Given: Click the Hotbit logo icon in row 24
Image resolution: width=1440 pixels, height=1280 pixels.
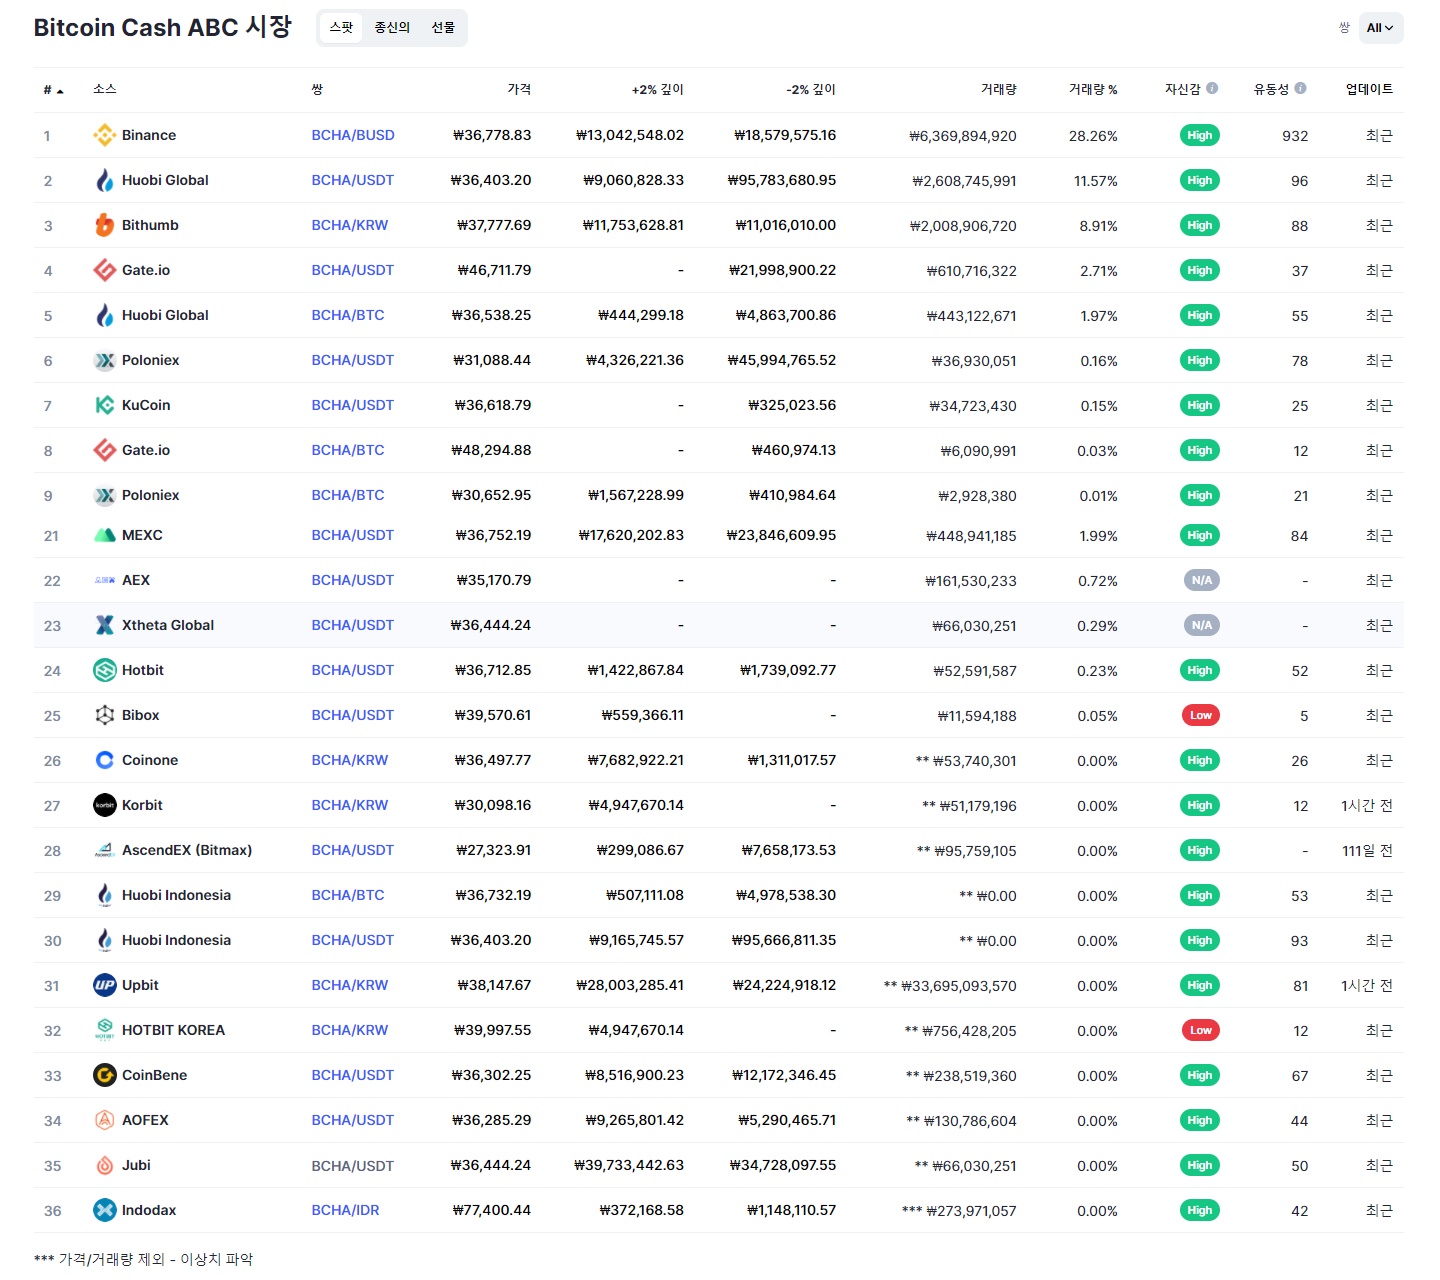Looking at the screenshot, I should [104, 670].
